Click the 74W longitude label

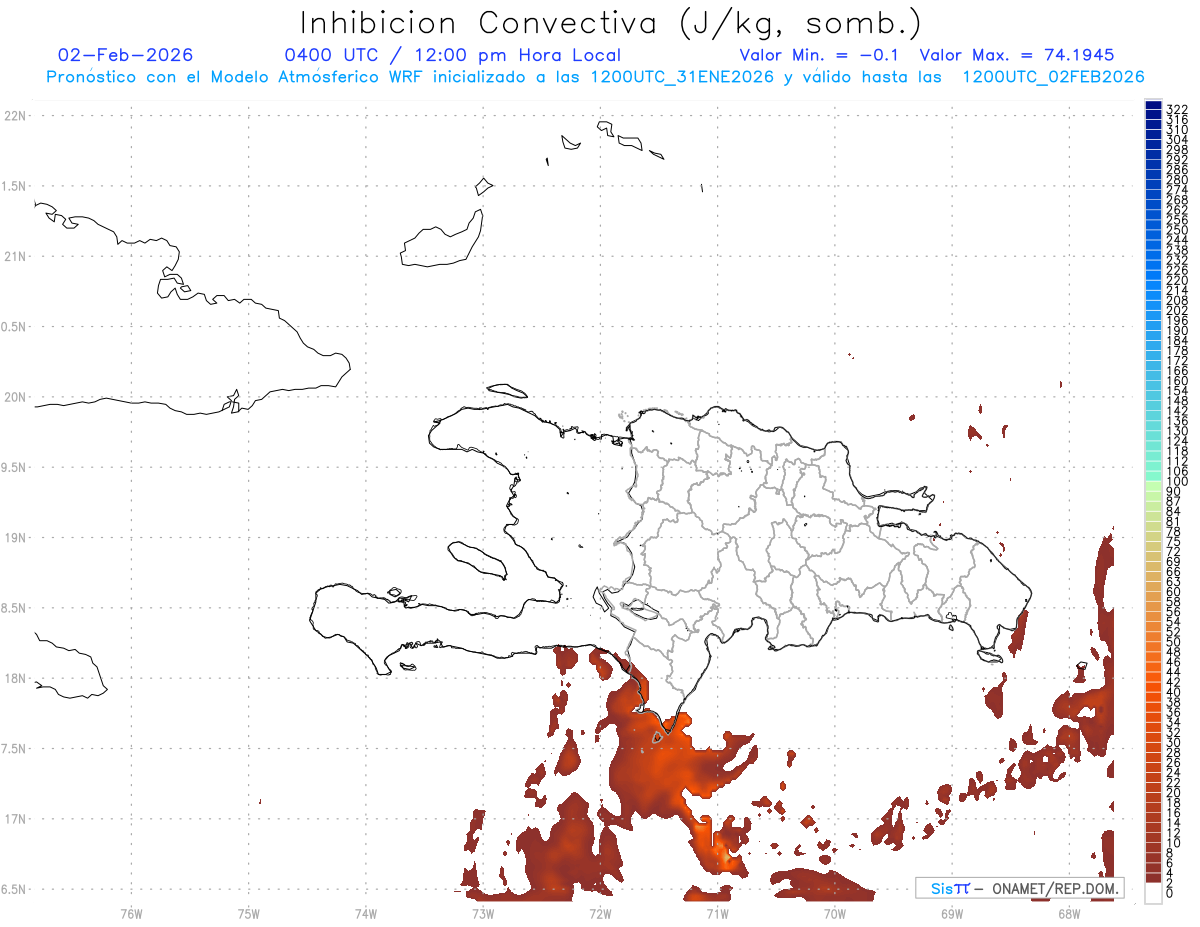coord(366,913)
